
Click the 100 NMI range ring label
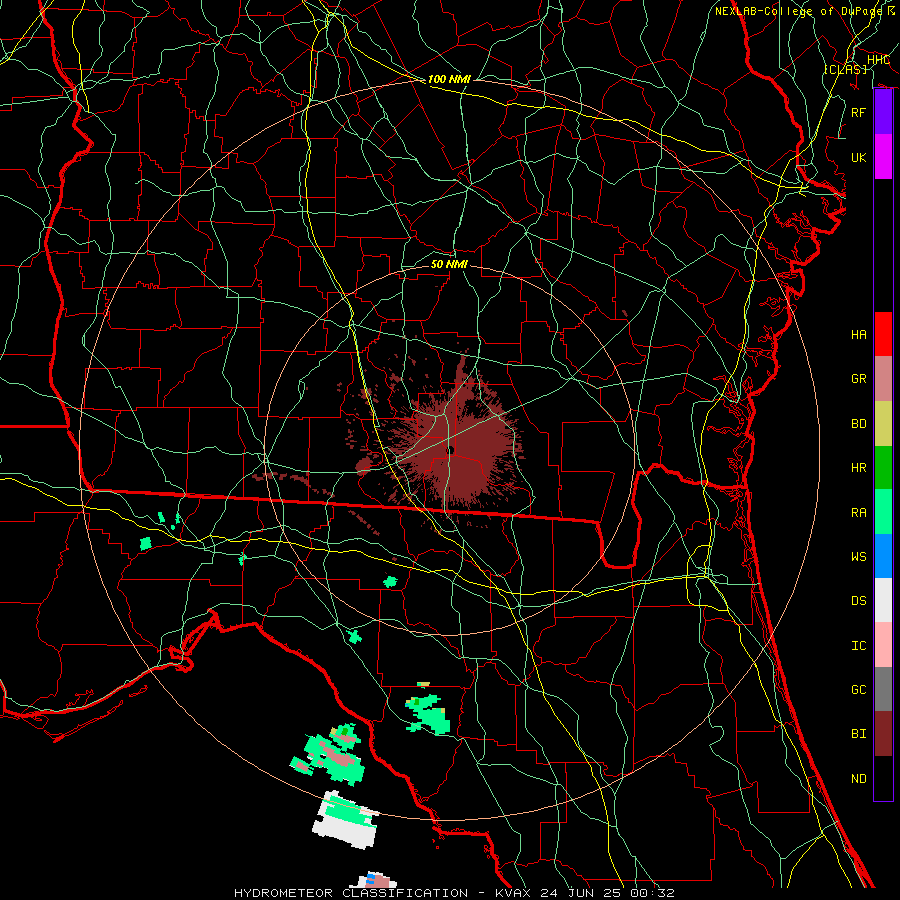click(449, 79)
